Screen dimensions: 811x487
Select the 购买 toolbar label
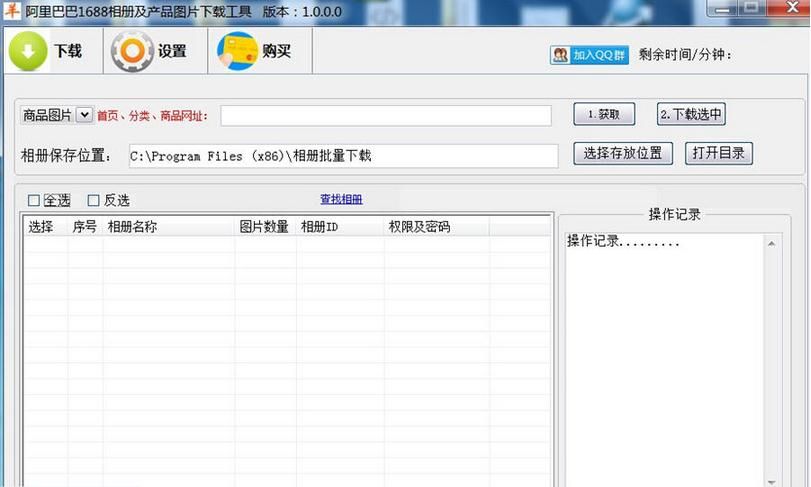[276, 51]
